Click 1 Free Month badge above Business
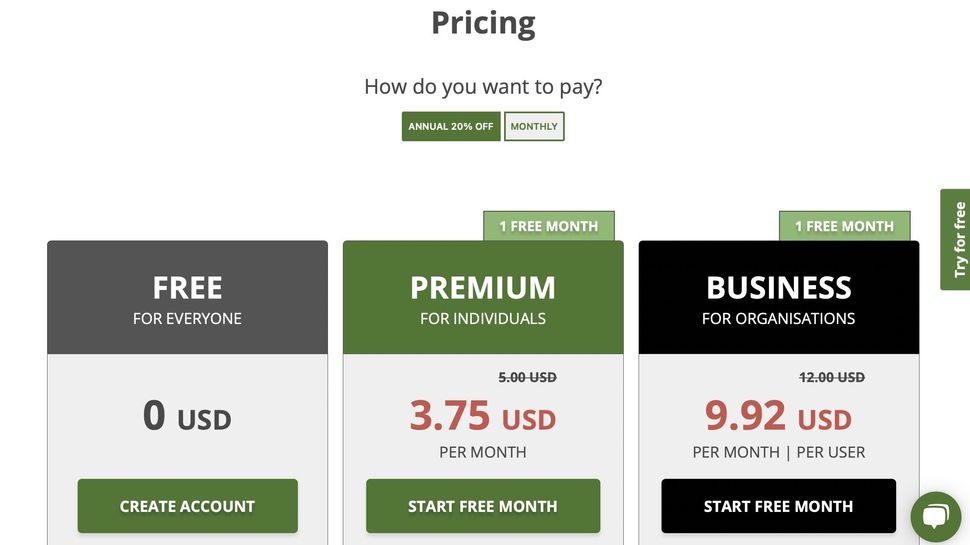This screenshot has height=545, width=970. pyautogui.click(x=845, y=226)
